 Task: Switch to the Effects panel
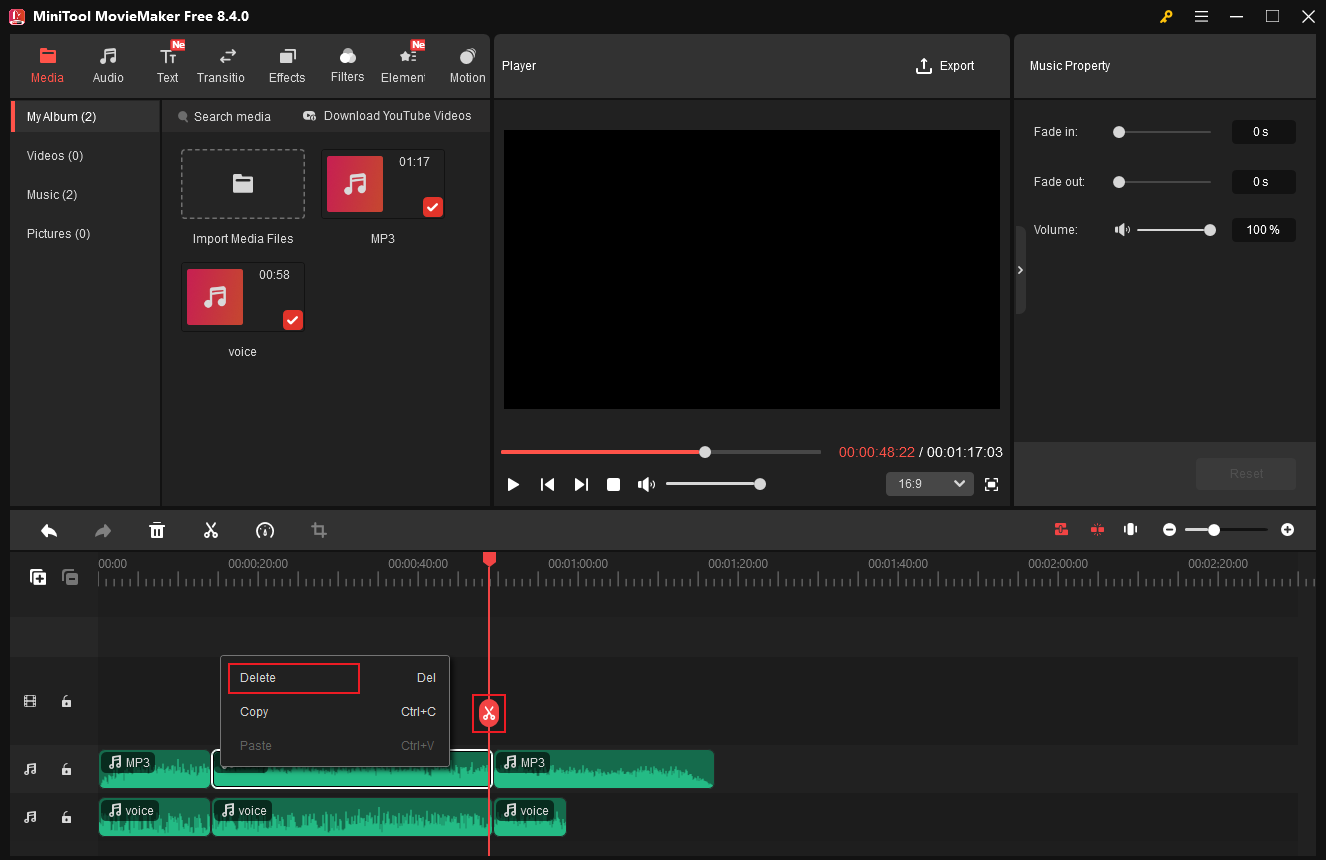287,63
